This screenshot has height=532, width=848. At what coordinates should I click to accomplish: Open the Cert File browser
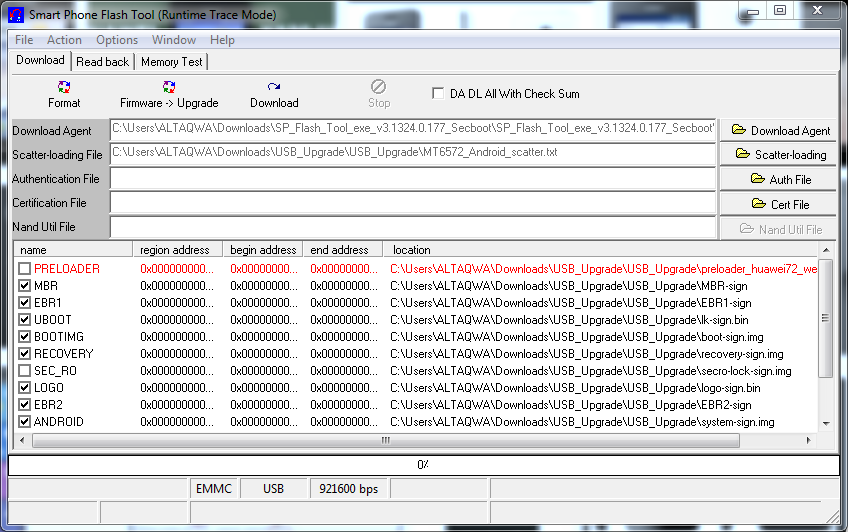[778, 204]
